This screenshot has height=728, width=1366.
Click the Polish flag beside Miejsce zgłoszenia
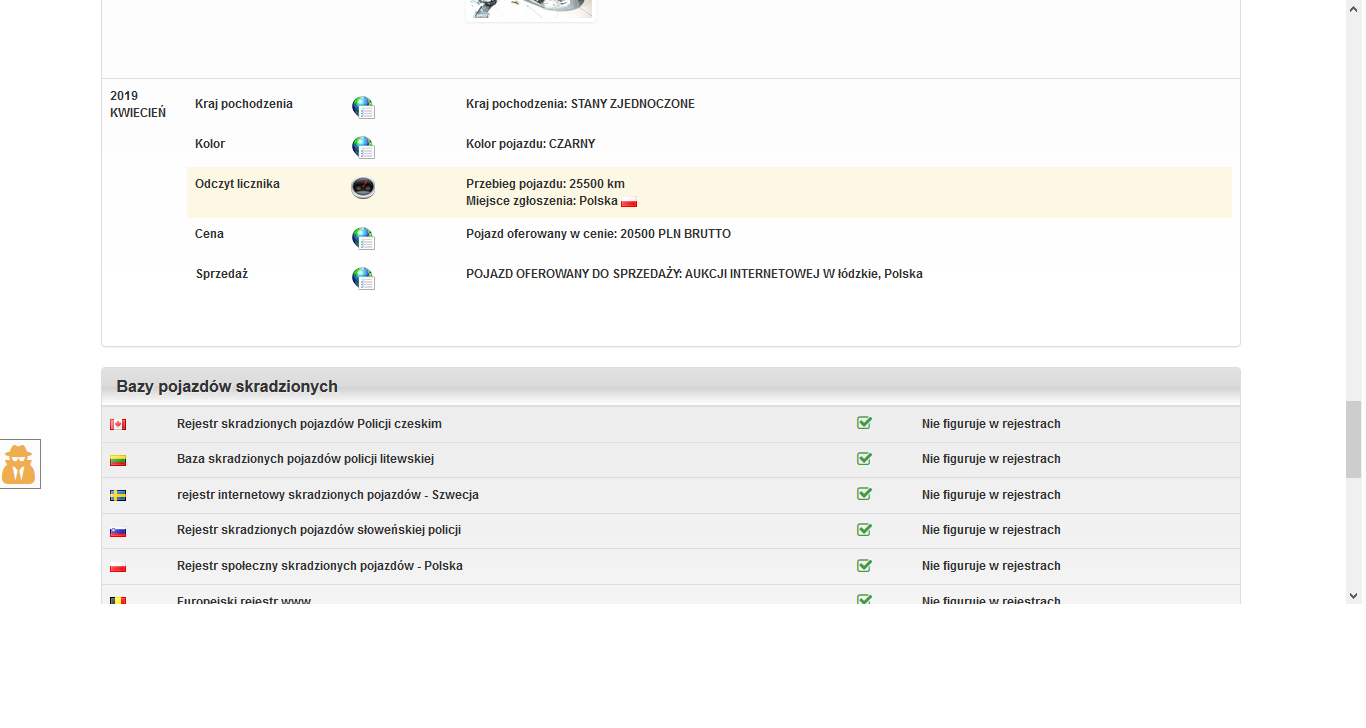[x=629, y=202]
